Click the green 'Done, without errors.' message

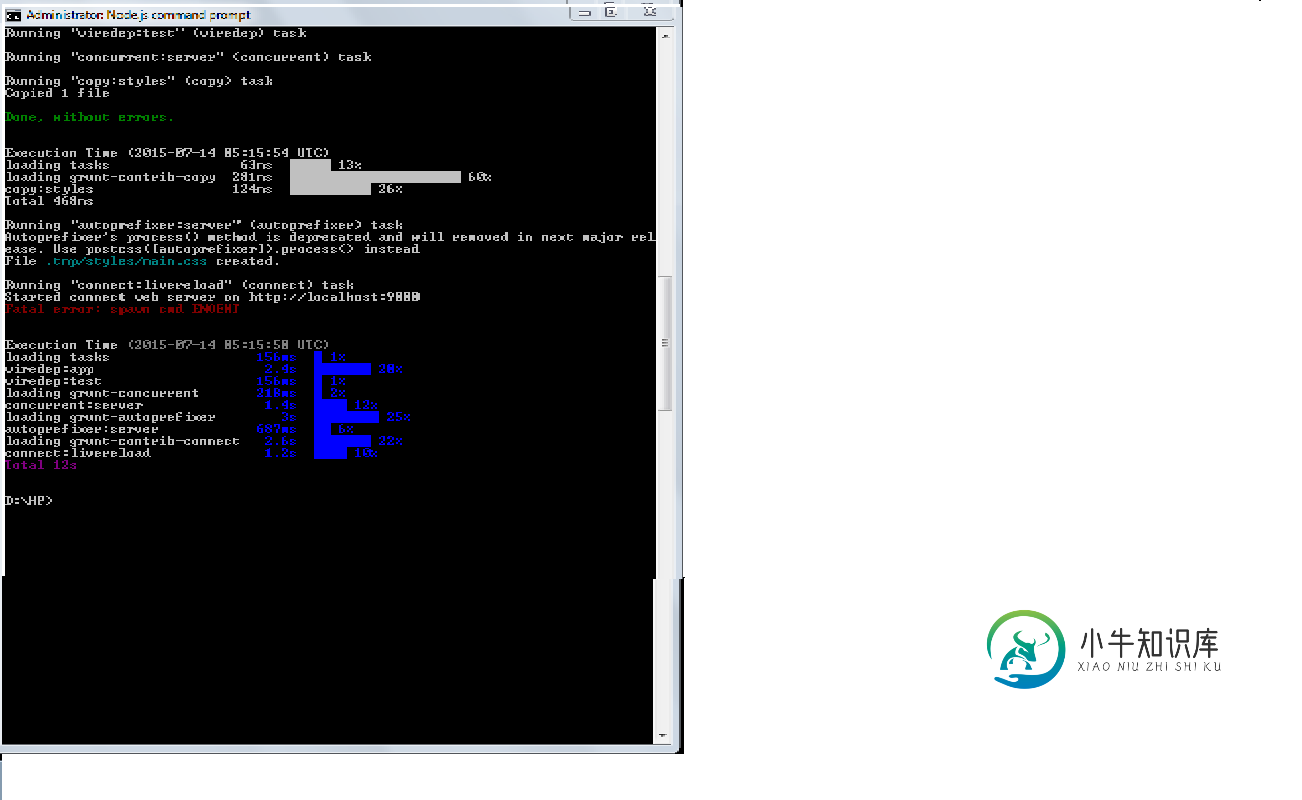pyautogui.click(x=89, y=117)
